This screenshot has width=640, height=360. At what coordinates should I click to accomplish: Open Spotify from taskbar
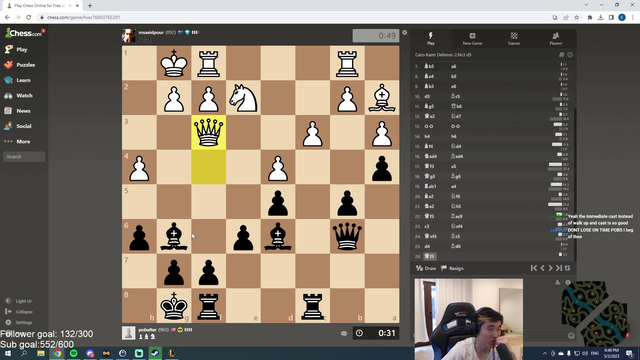[73, 353]
